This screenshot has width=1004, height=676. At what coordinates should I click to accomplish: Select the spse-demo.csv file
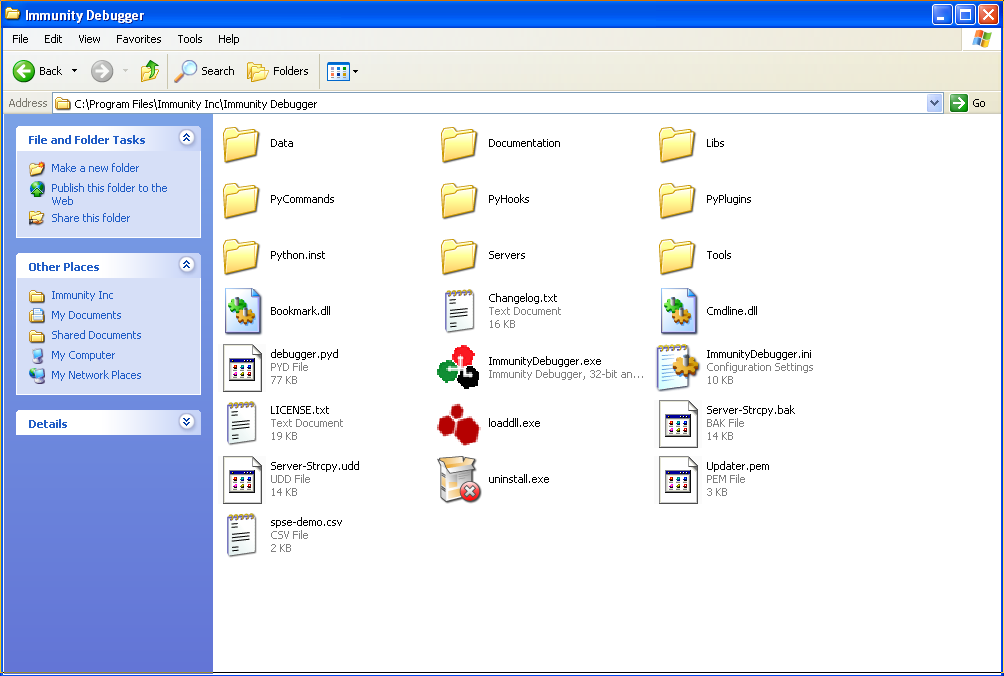[241, 534]
